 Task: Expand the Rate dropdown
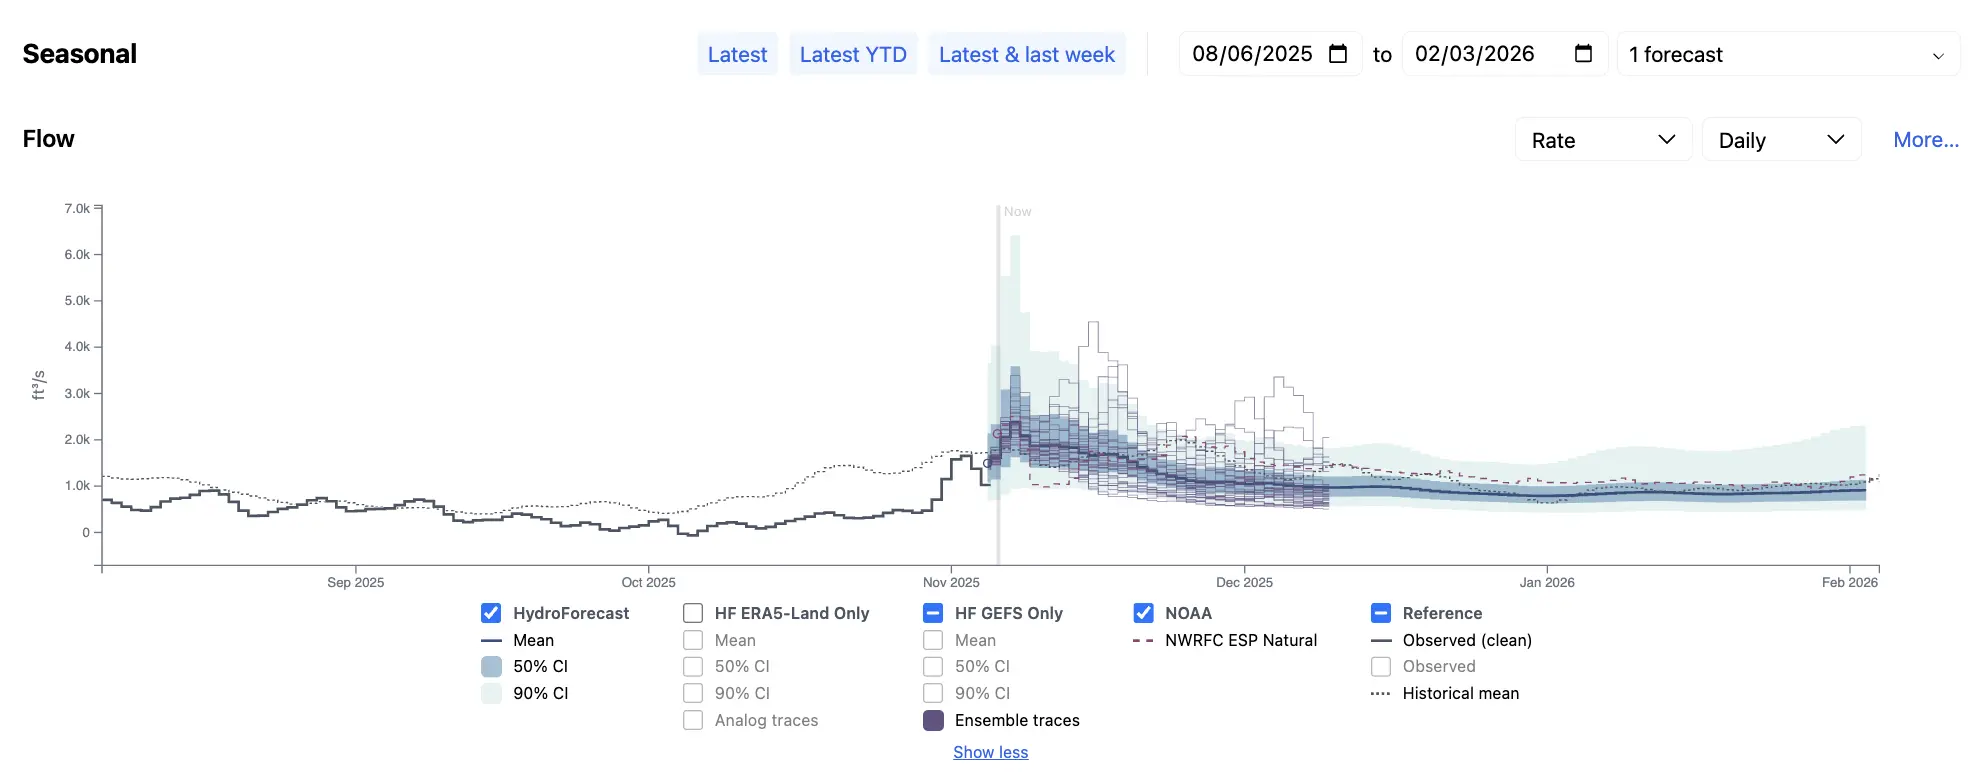click(x=1603, y=140)
